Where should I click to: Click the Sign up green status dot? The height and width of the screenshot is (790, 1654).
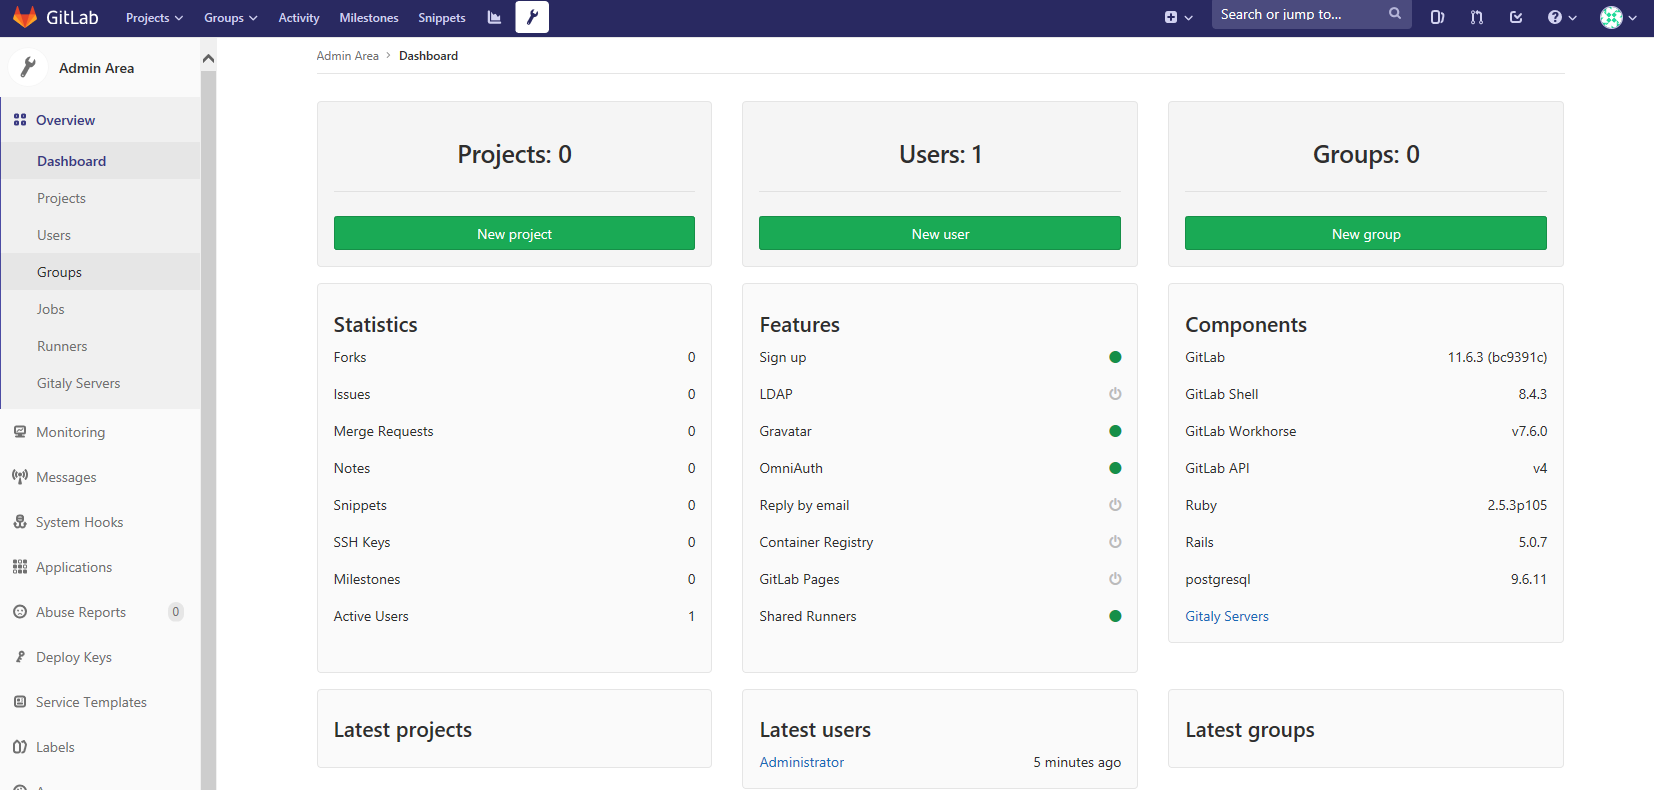(1115, 357)
